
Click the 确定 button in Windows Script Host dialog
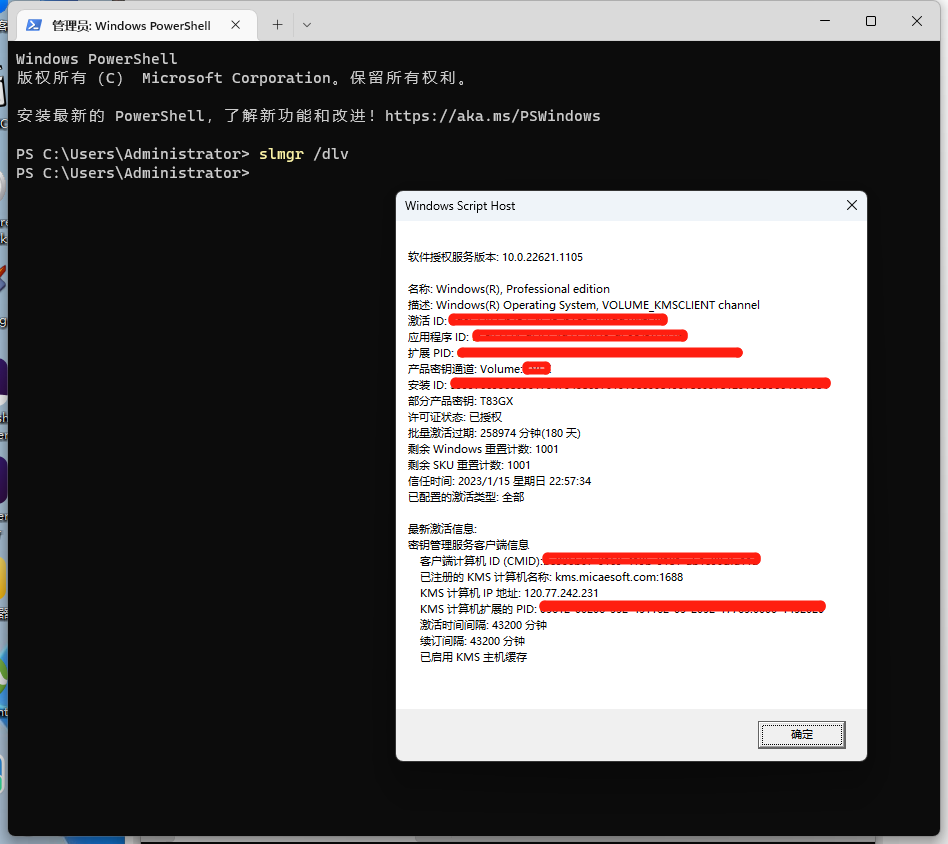click(x=801, y=735)
